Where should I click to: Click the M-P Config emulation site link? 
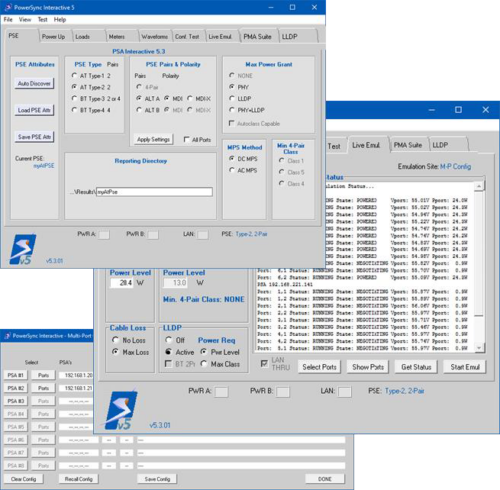point(455,166)
